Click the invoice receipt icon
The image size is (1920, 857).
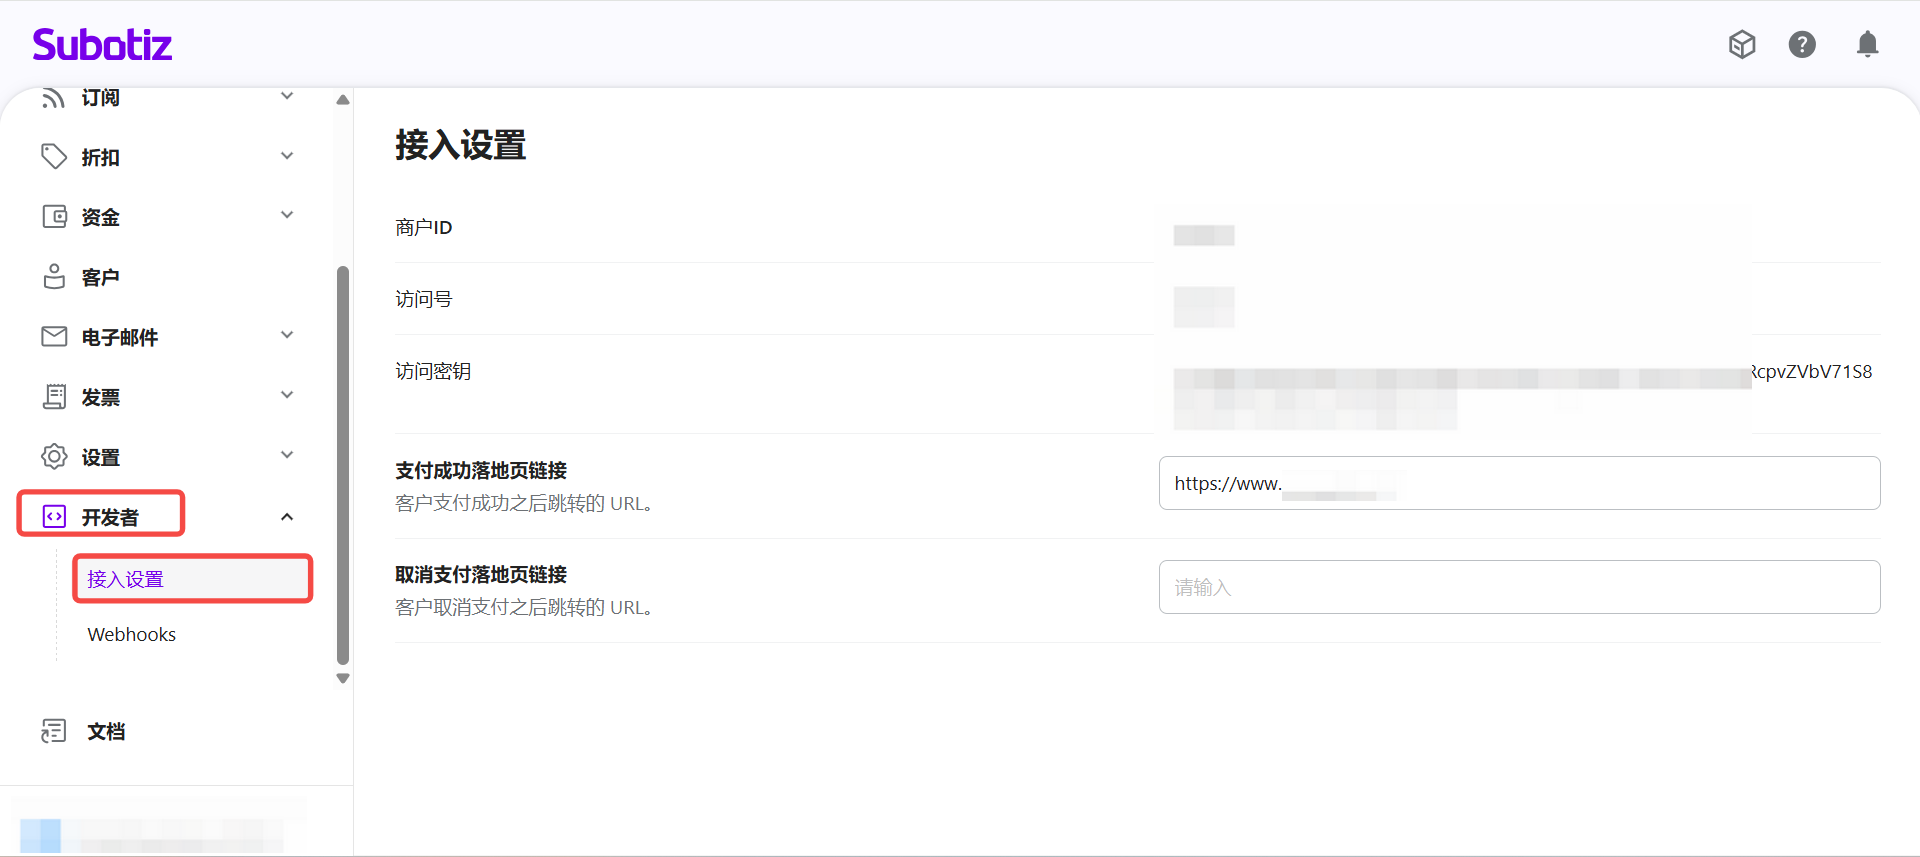(x=54, y=397)
